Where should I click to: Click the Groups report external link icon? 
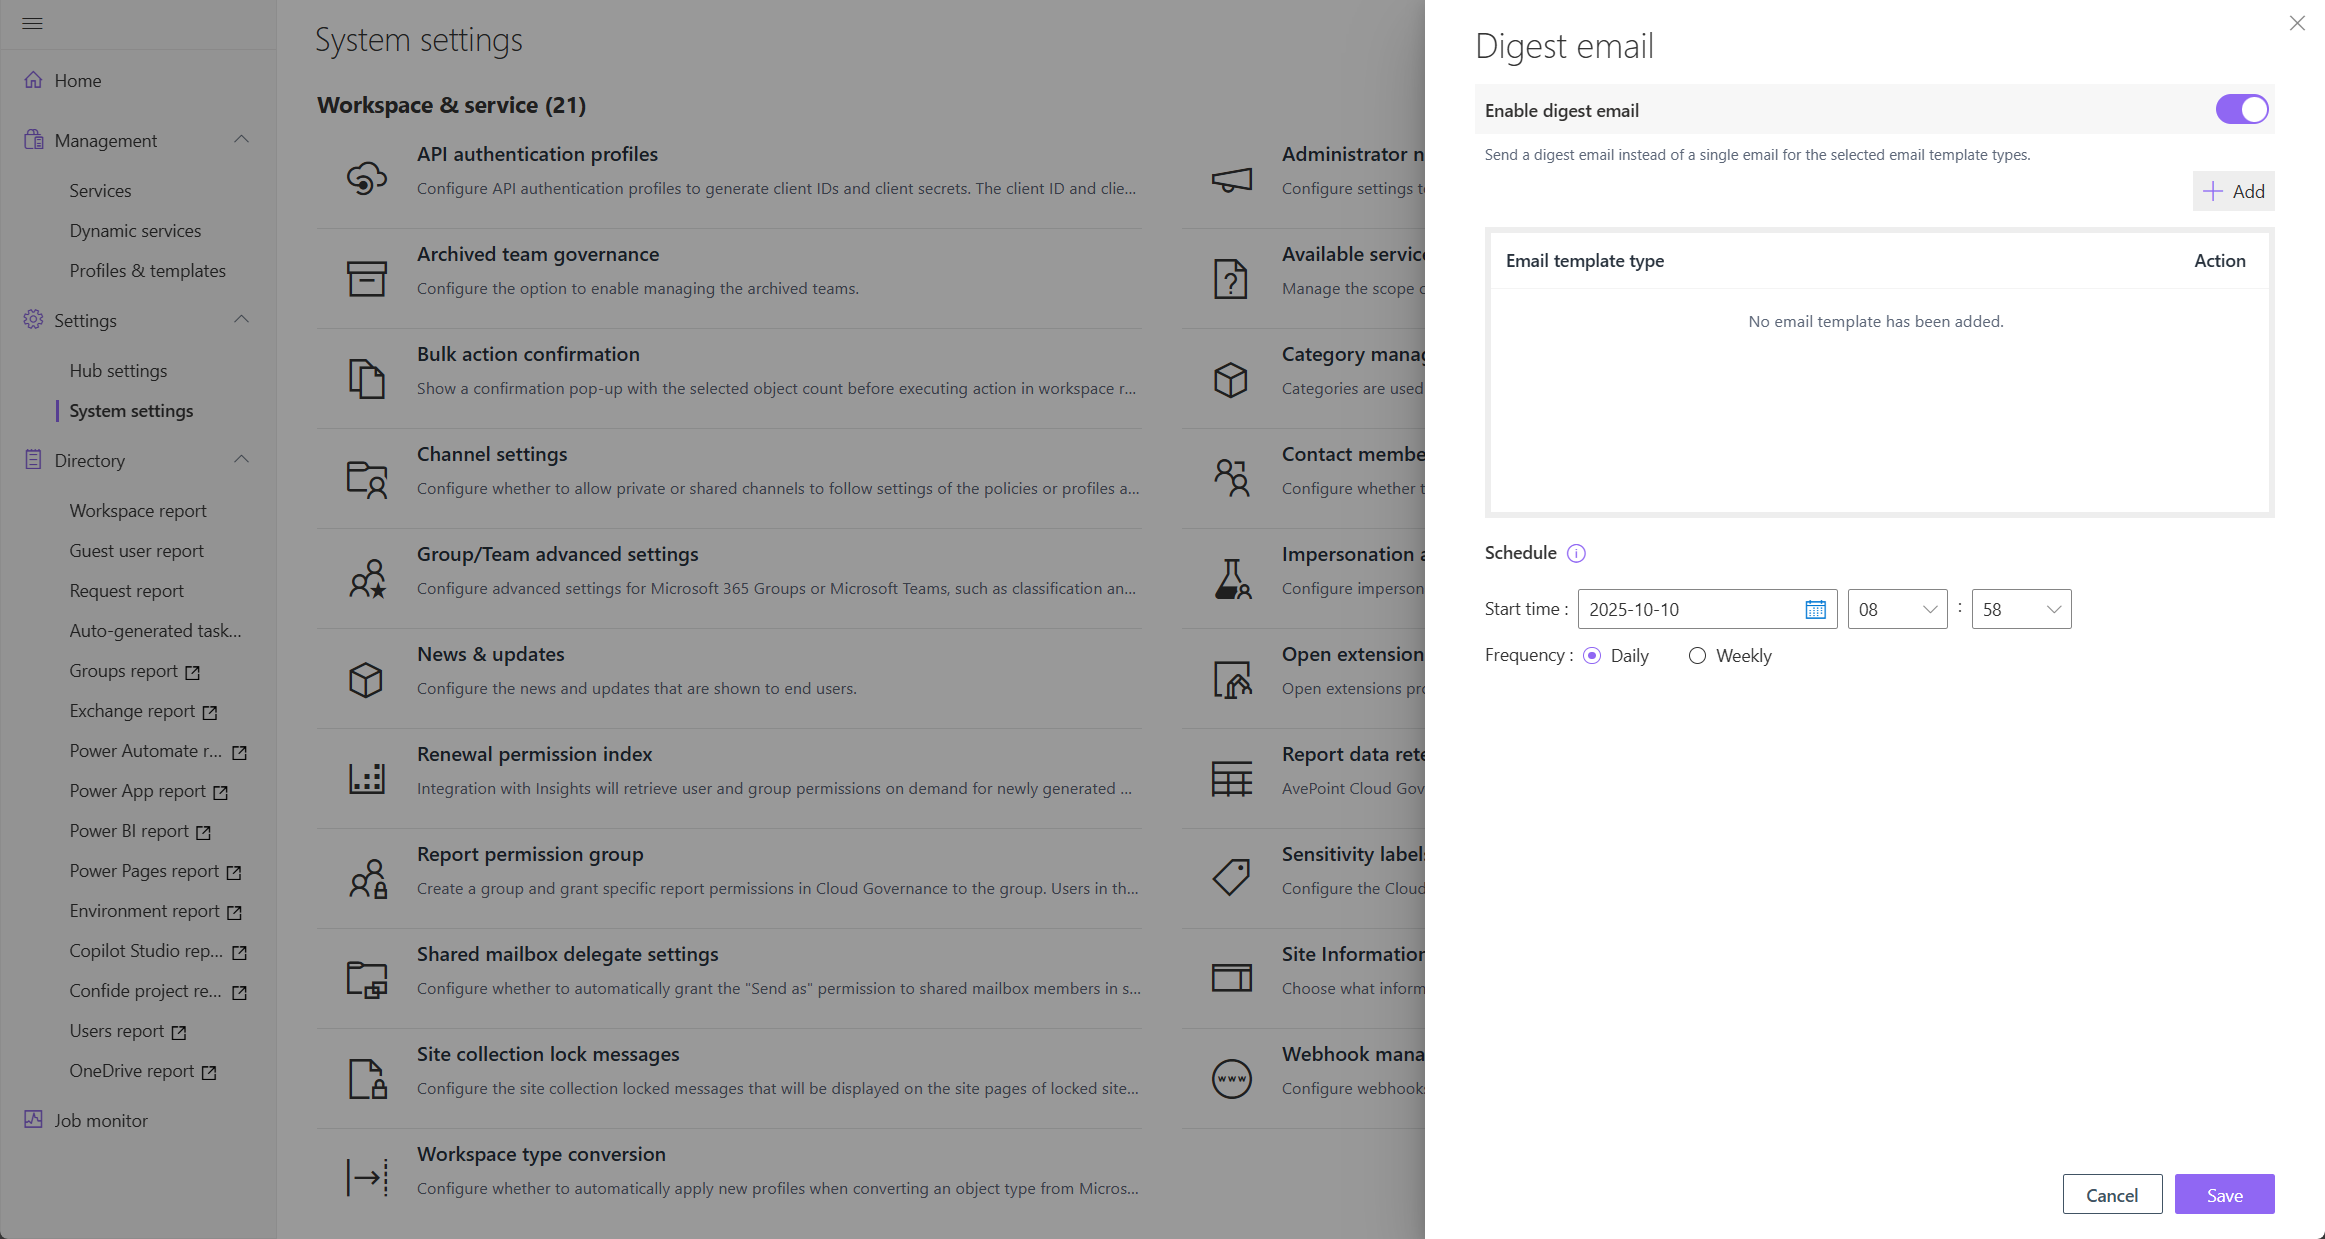point(193,672)
